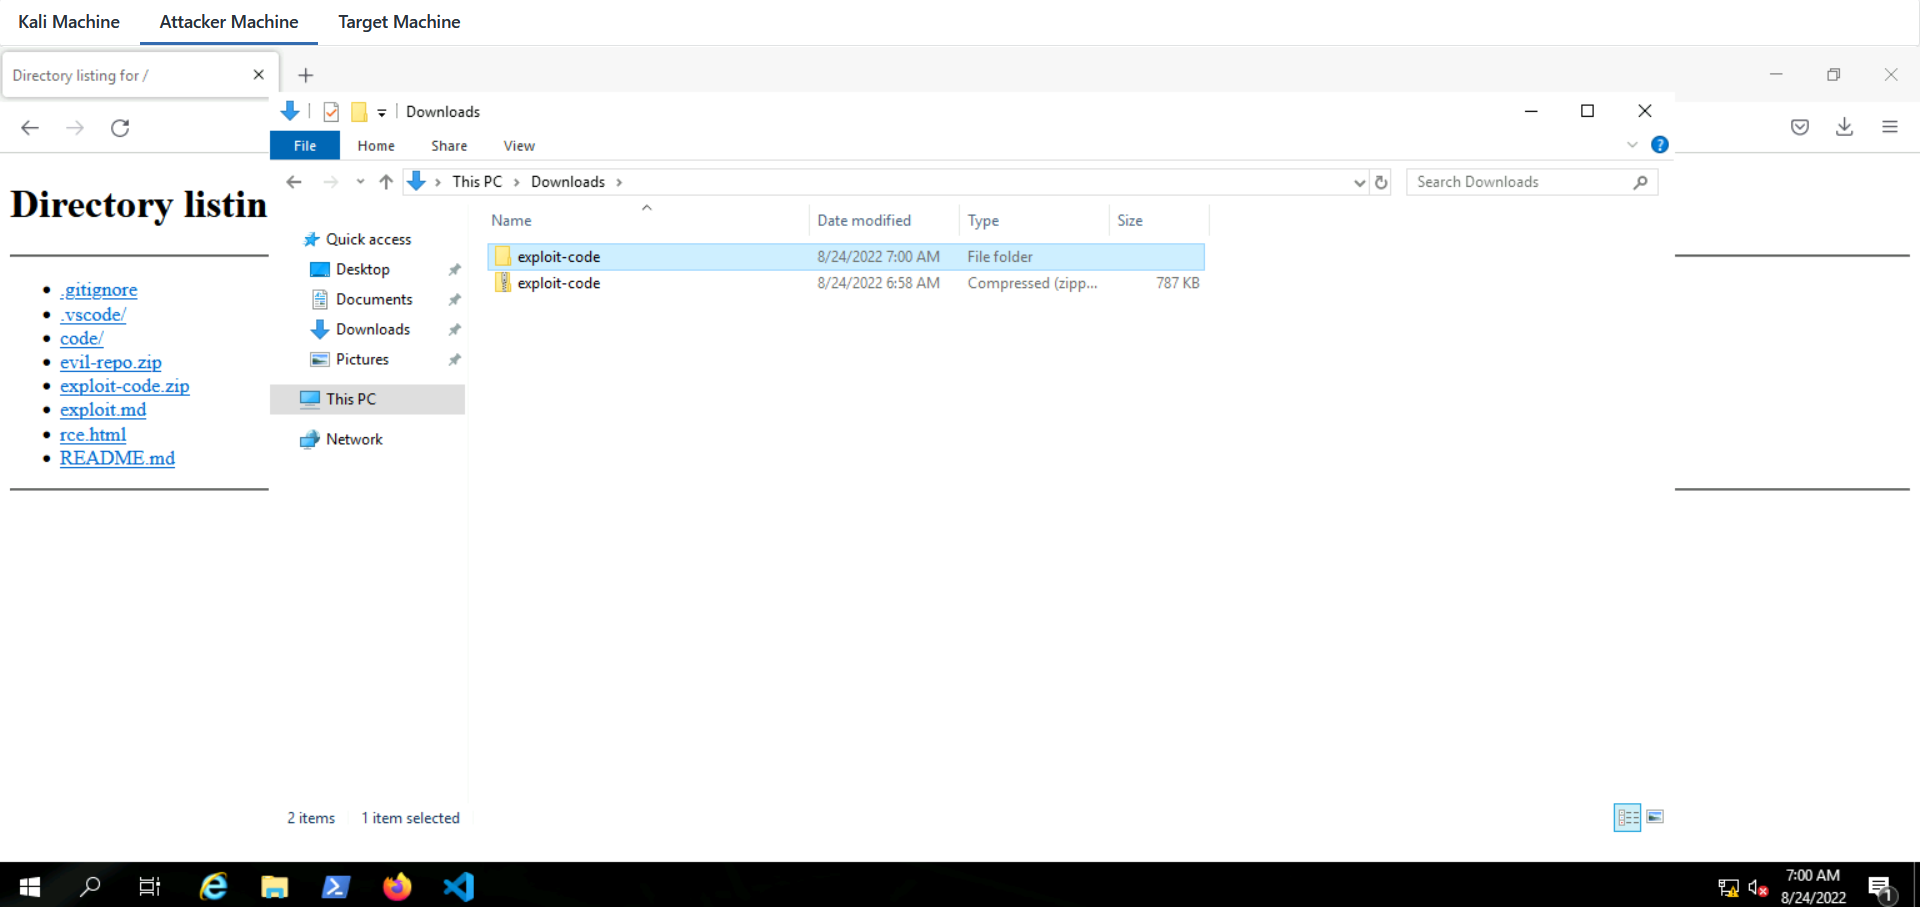Image resolution: width=1920 pixels, height=907 pixels.
Task: Expand the chevron after Downloads breadcrumb
Action: coord(619,182)
